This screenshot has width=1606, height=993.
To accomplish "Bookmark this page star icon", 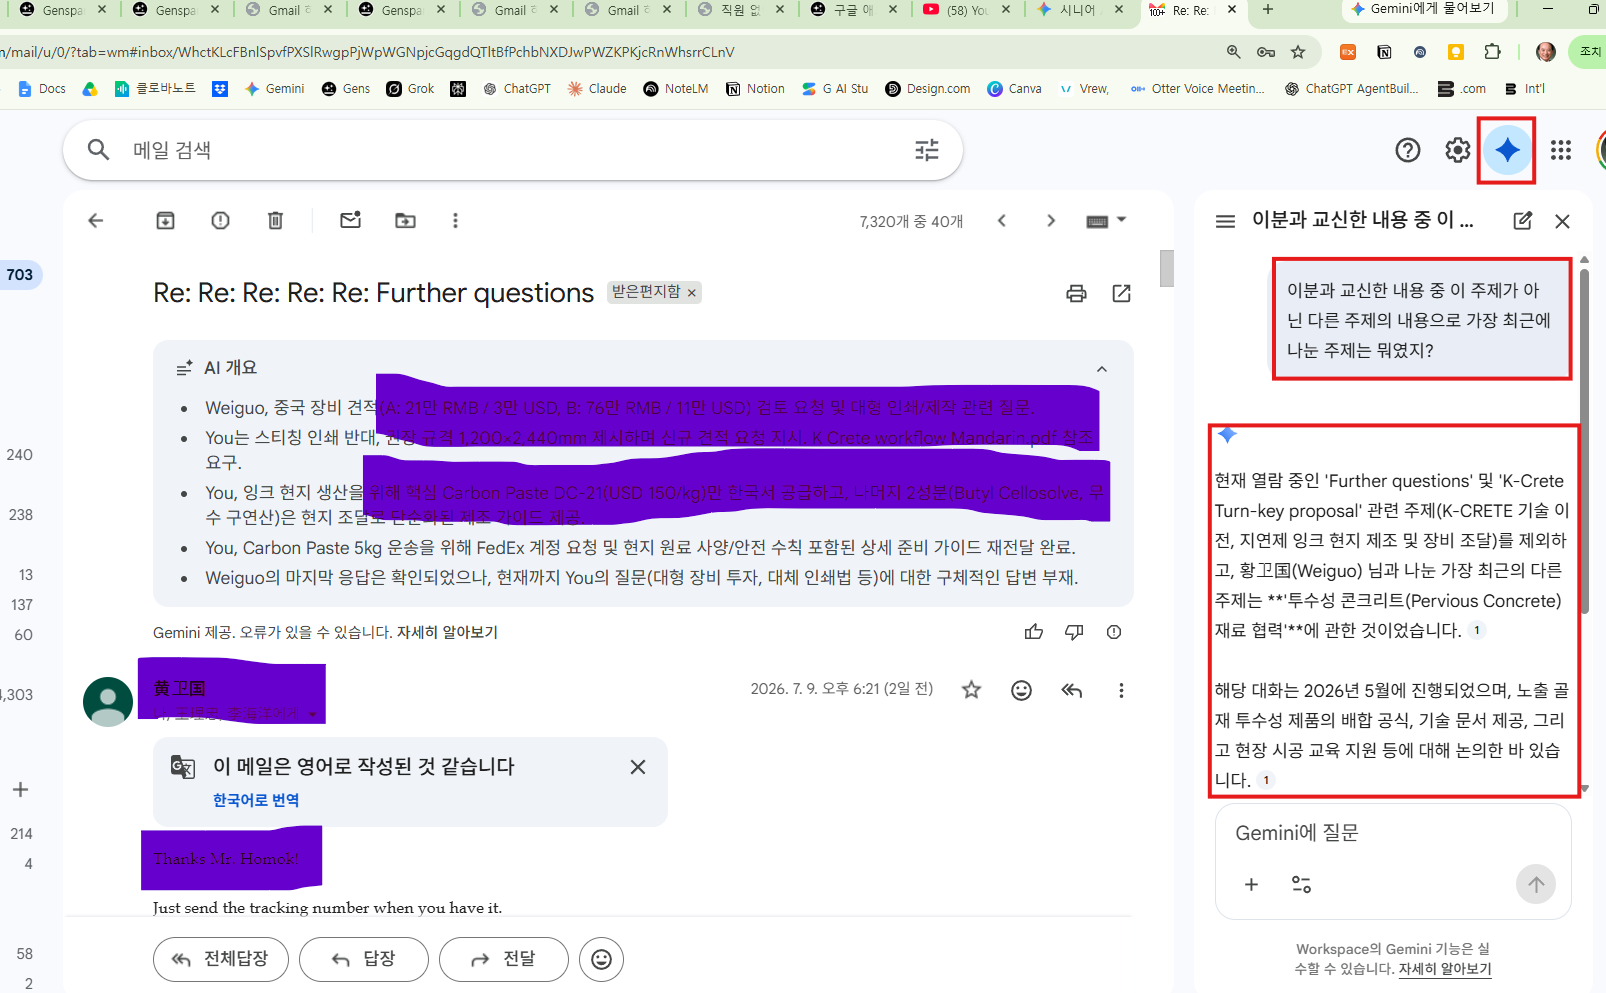I will click(1298, 52).
